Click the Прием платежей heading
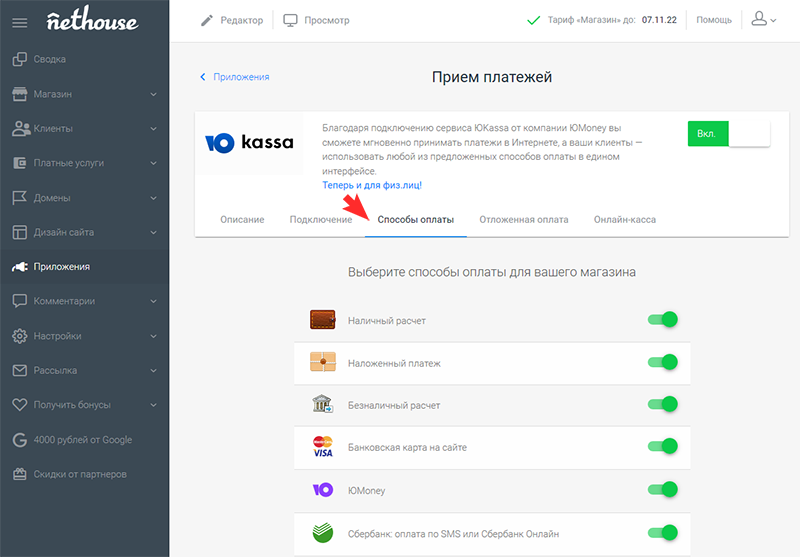Image resolution: width=800 pixels, height=557 pixels. click(x=492, y=77)
